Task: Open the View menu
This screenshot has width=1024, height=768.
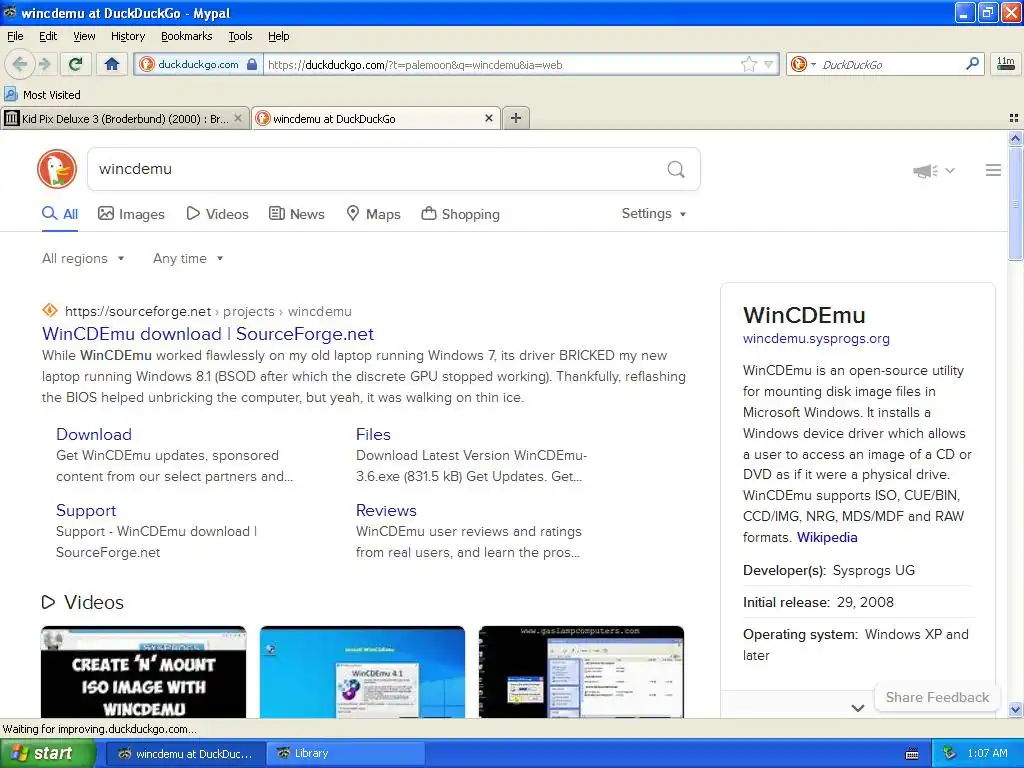Action: [84, 36]
